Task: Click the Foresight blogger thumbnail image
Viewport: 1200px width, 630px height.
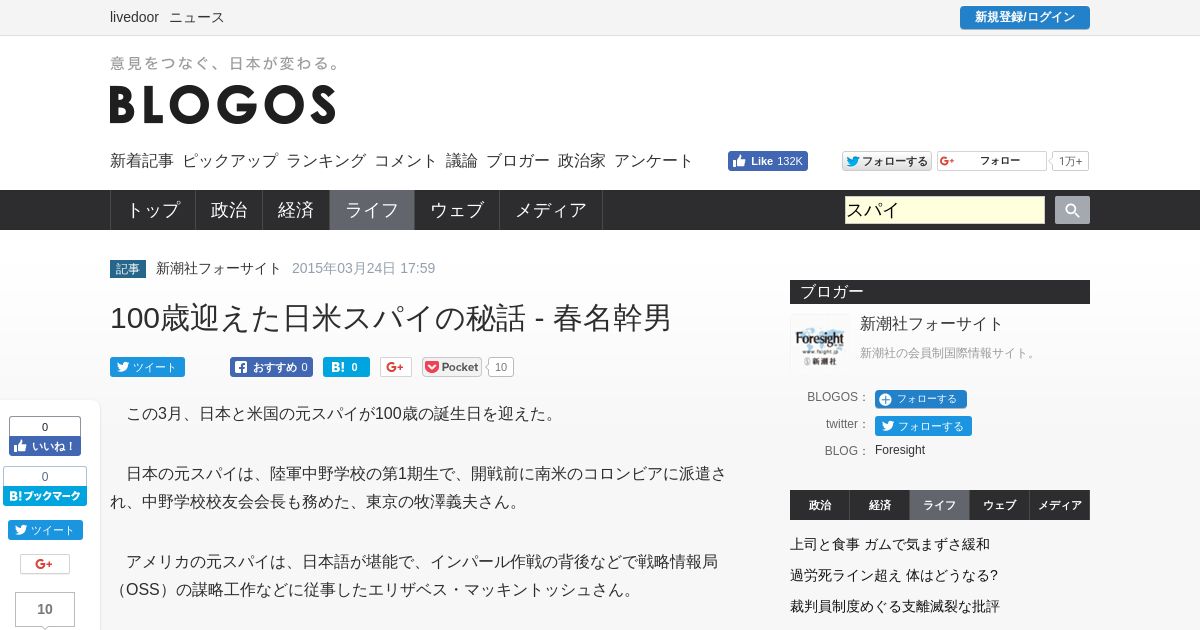Action: [x=820, y=344]
